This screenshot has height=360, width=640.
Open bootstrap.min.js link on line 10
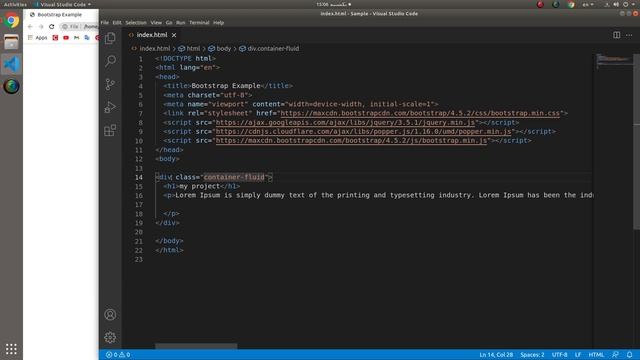point(351,140)
